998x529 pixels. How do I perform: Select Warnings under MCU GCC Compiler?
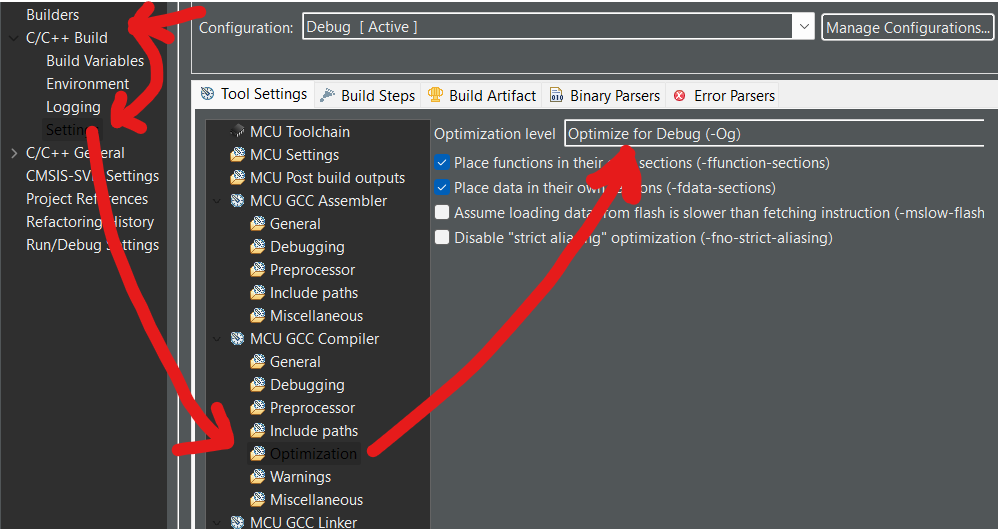point(300,477)
